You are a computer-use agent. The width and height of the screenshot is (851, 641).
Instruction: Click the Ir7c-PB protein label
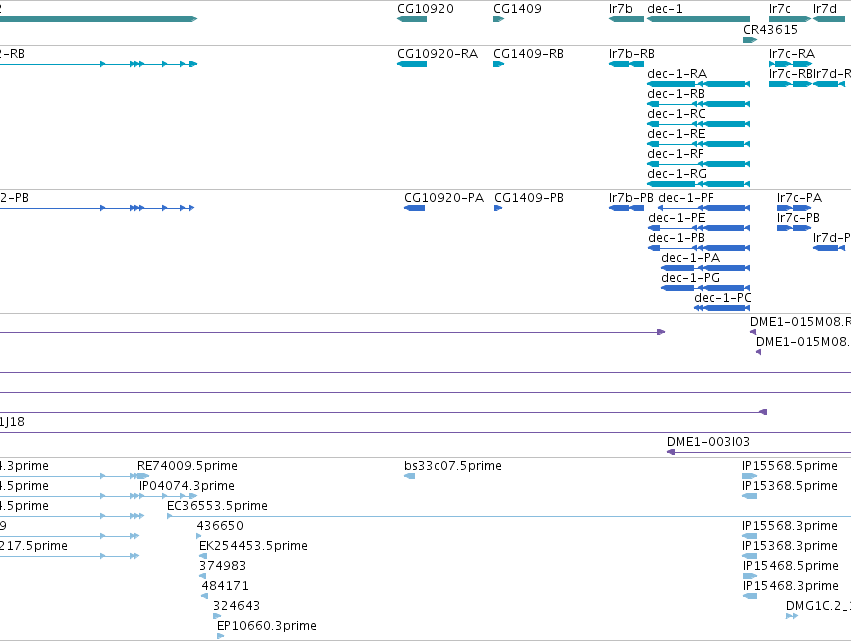798,218
